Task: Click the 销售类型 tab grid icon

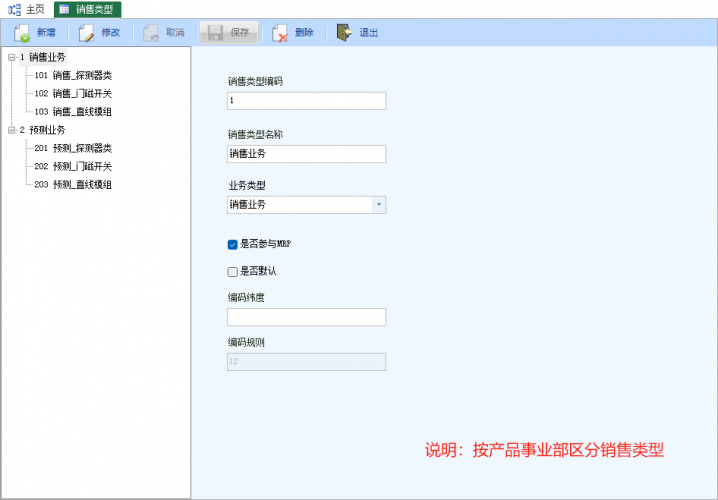Action: pos(64,9)
